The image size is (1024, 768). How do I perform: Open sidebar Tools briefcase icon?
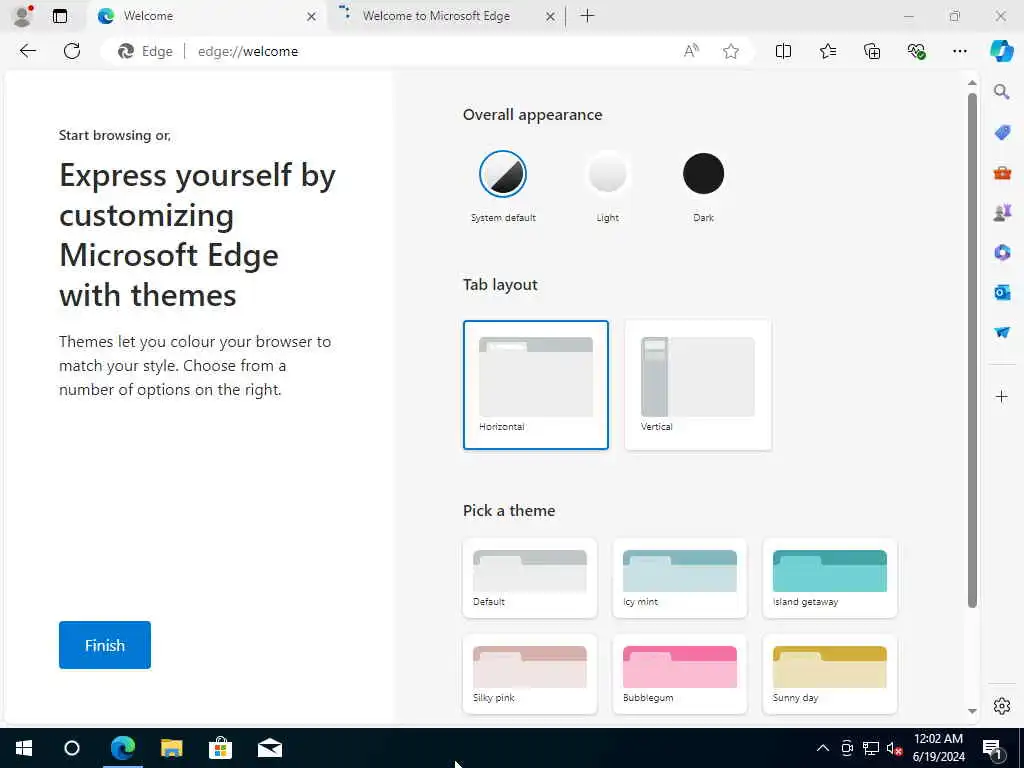[1002, 172]
